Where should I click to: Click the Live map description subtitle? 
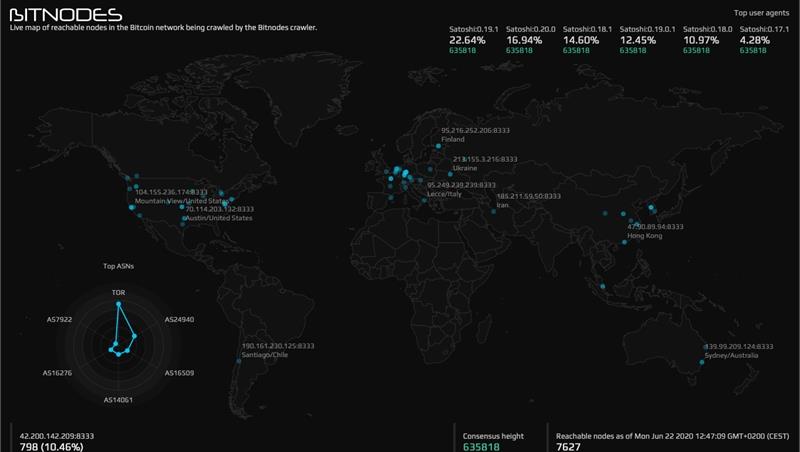tap(163, 28)
